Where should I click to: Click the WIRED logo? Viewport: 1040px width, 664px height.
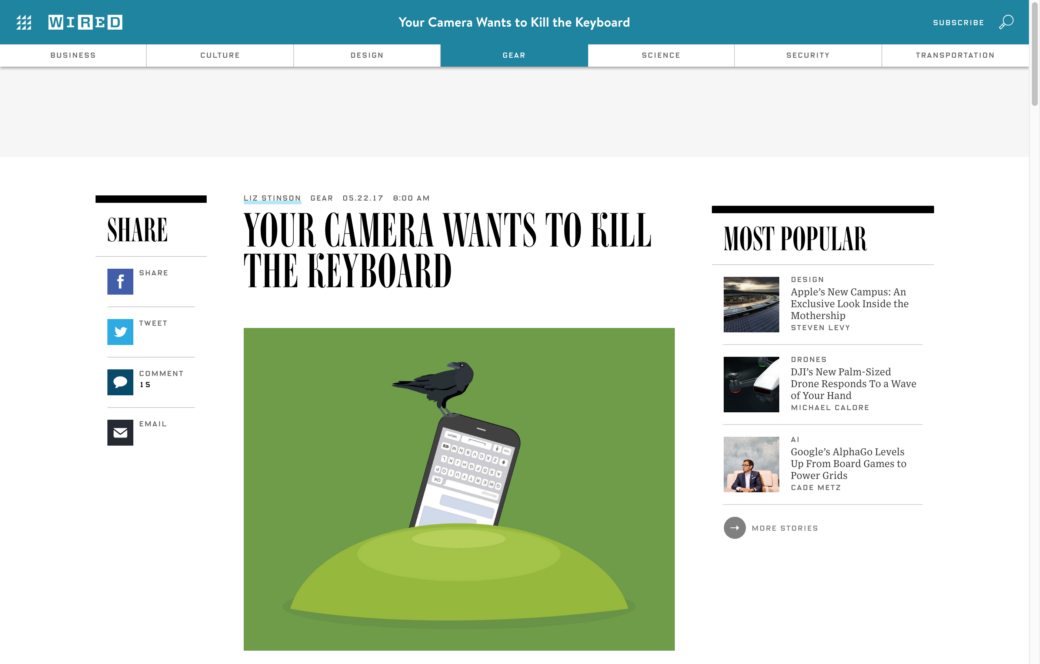point(85,22)
